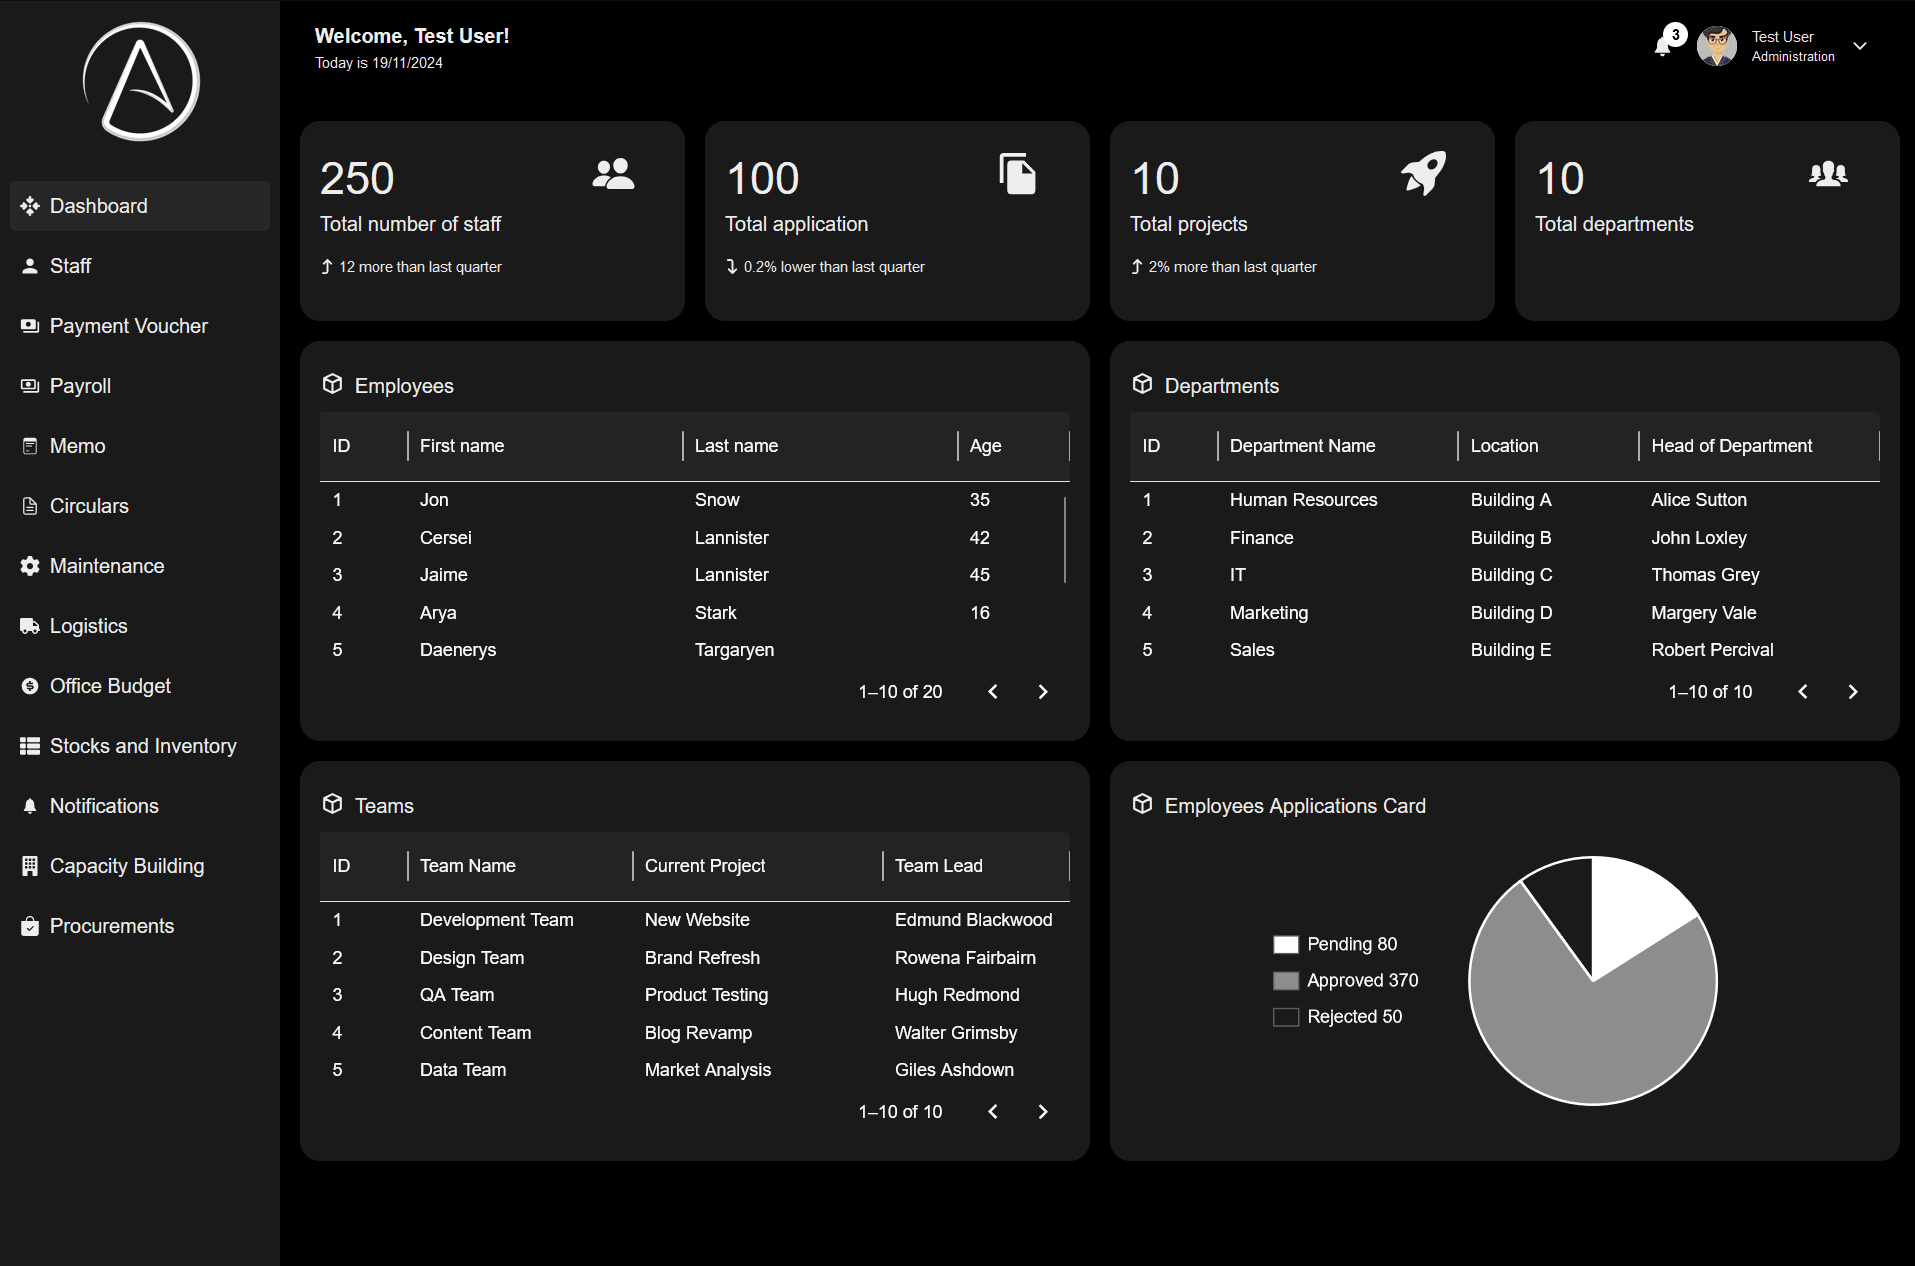Click the group icon on the Total departments card
1915x1266 pixels.
pyautogui.click(x=1828, y=174)
